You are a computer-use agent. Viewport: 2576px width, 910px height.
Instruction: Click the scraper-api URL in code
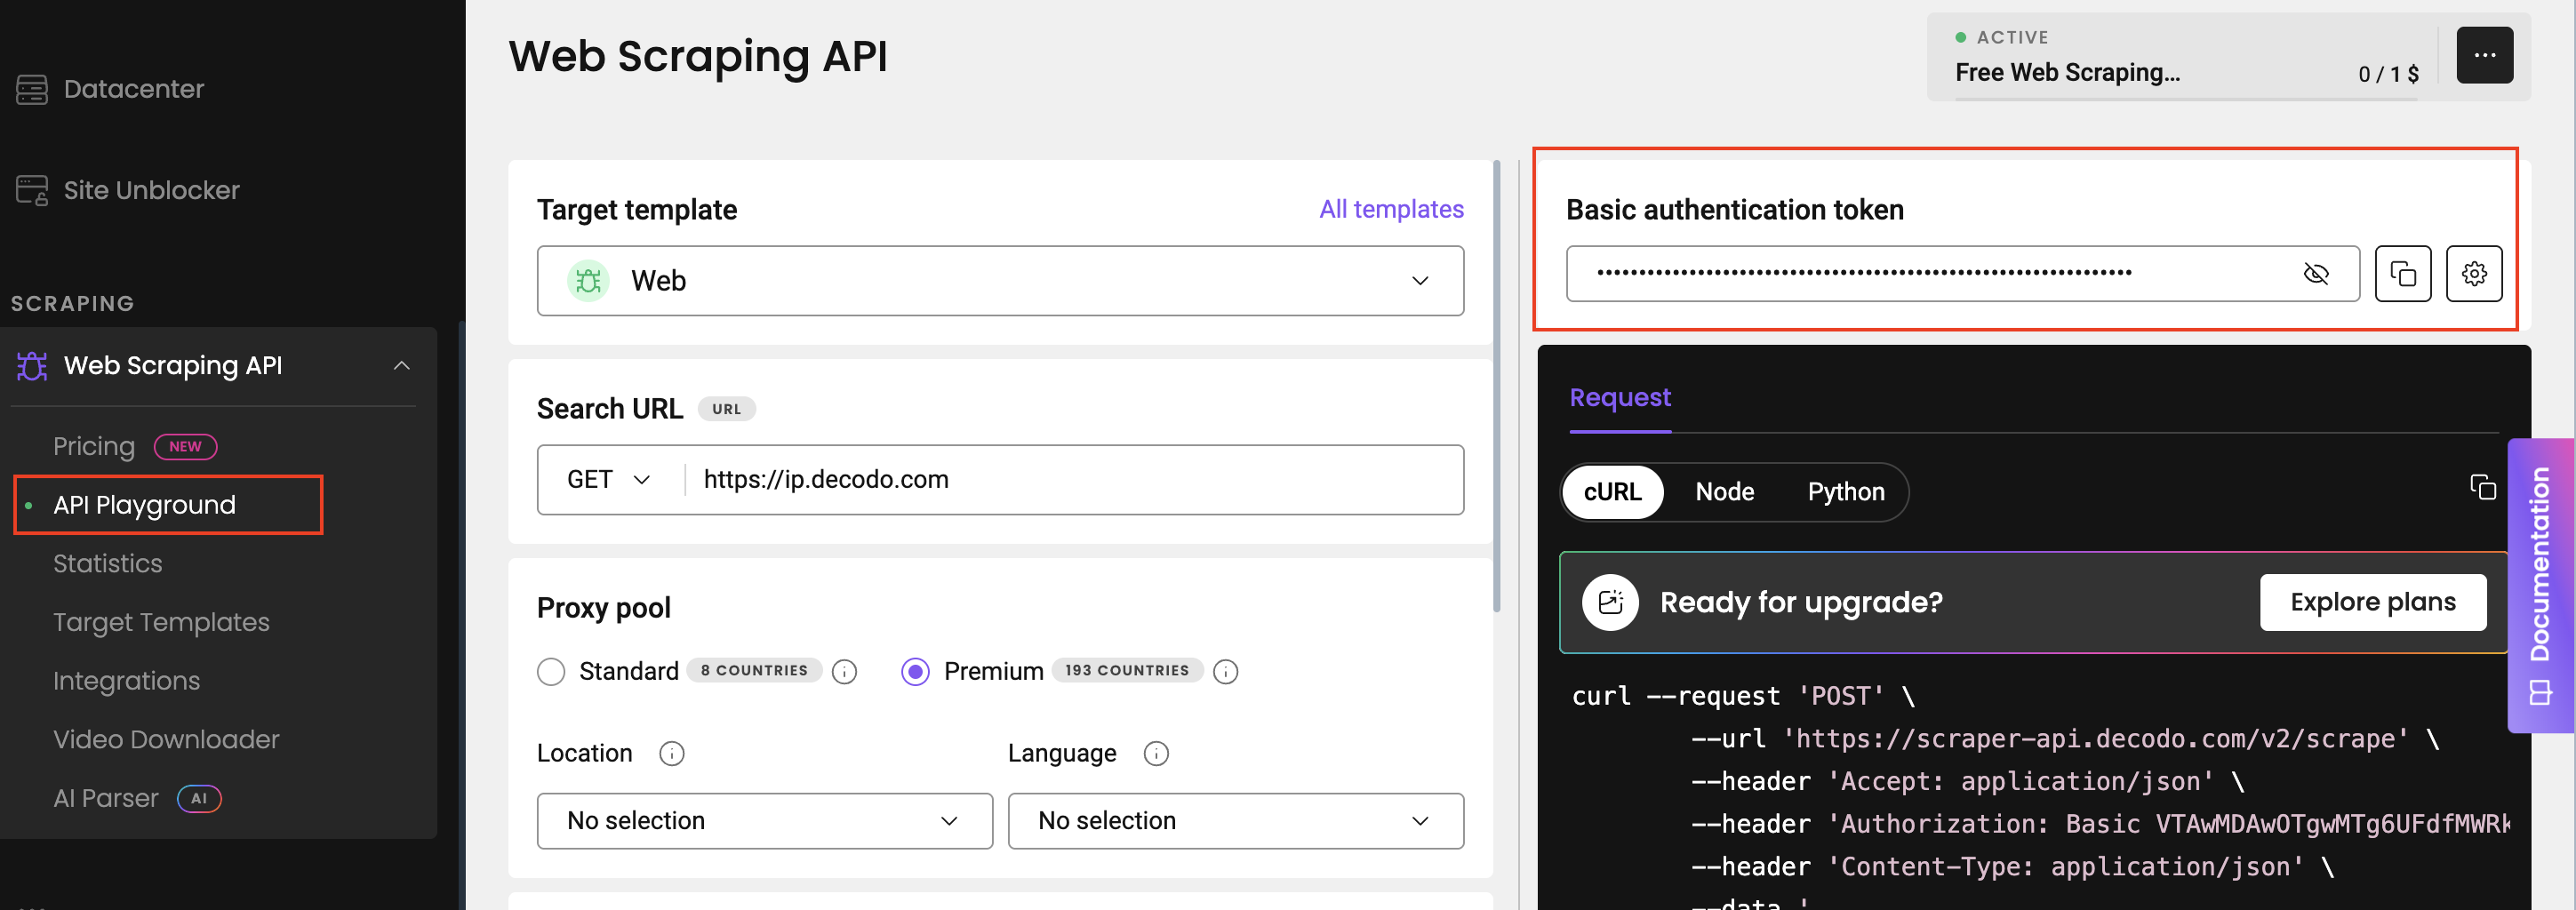(2097, 739)
